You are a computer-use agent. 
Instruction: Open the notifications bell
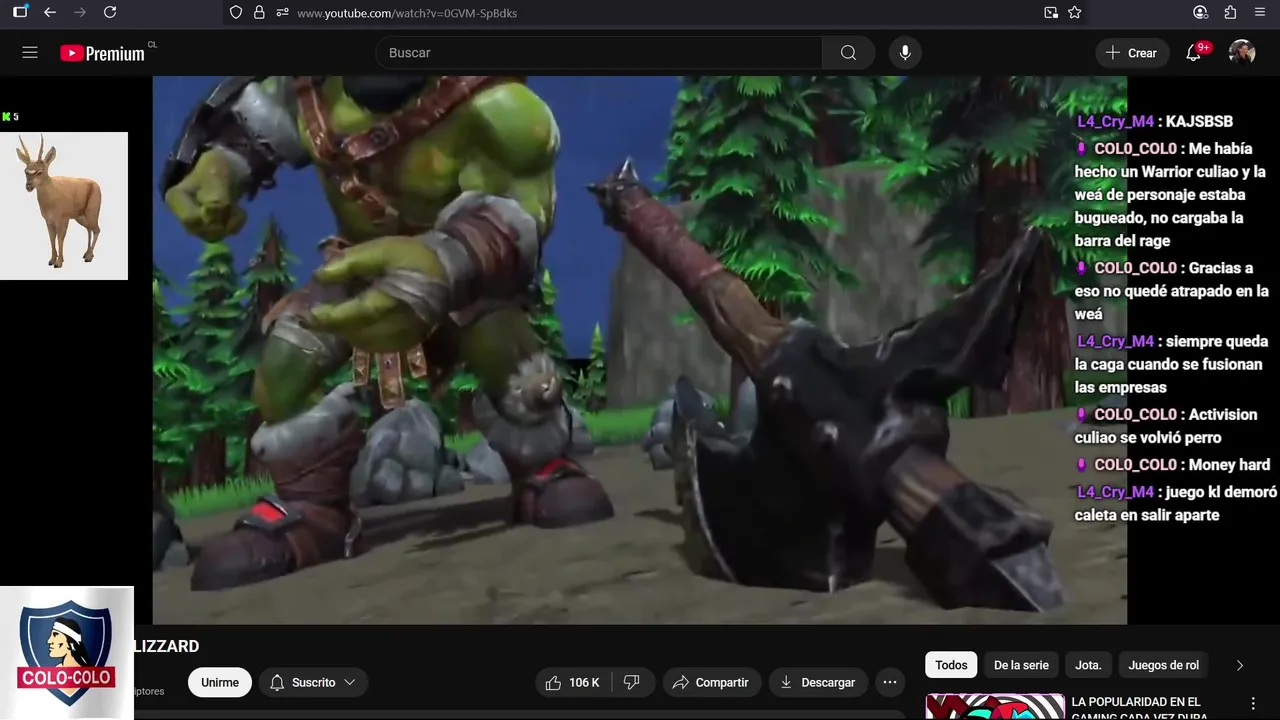click(1193, 53)
